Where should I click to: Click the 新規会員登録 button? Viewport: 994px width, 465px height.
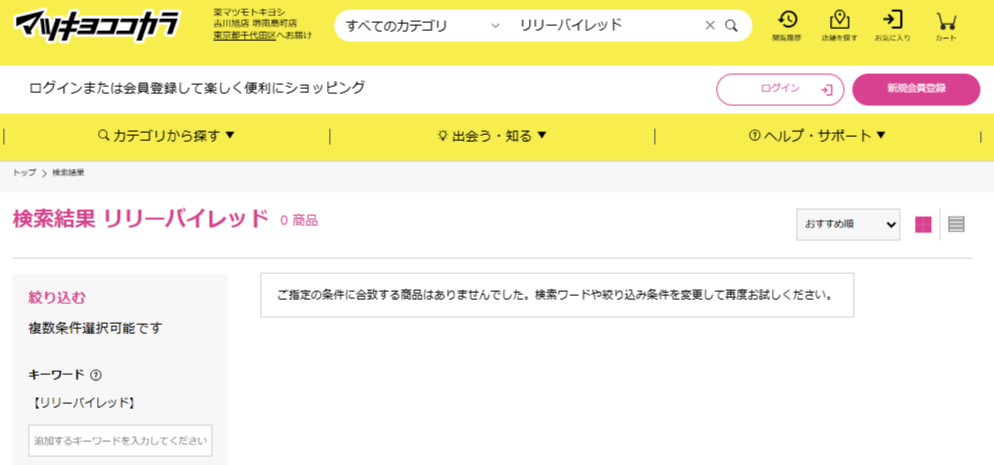click(916, 89)
